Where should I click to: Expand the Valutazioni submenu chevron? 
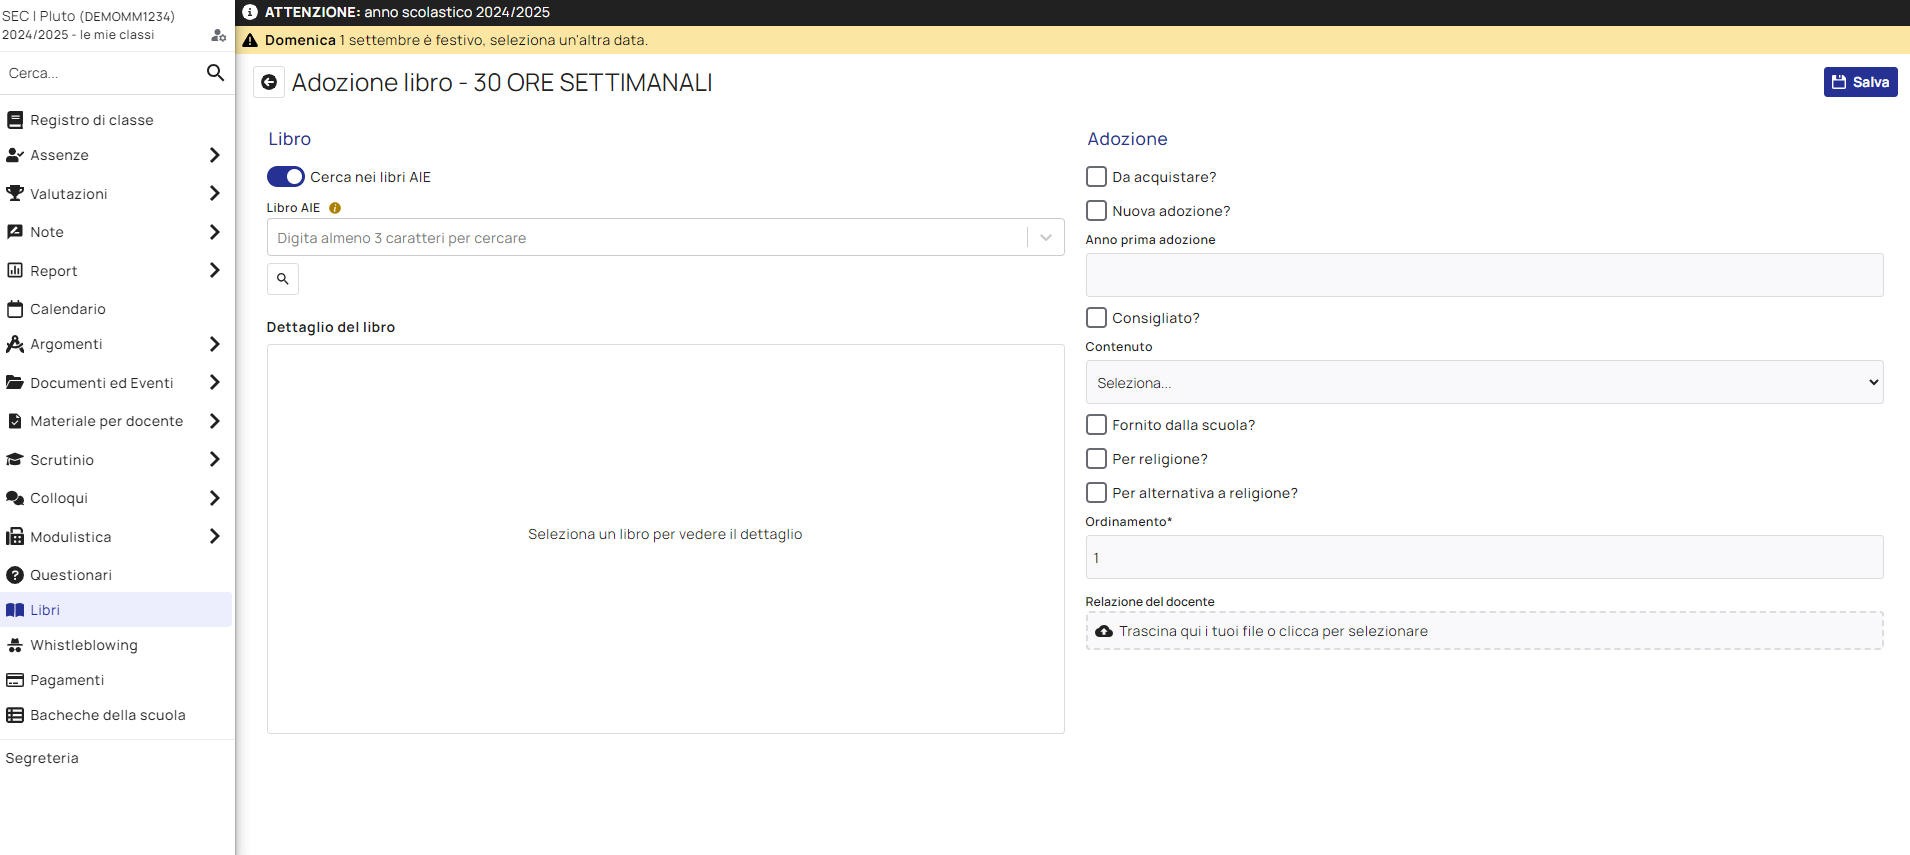[214, 193]
